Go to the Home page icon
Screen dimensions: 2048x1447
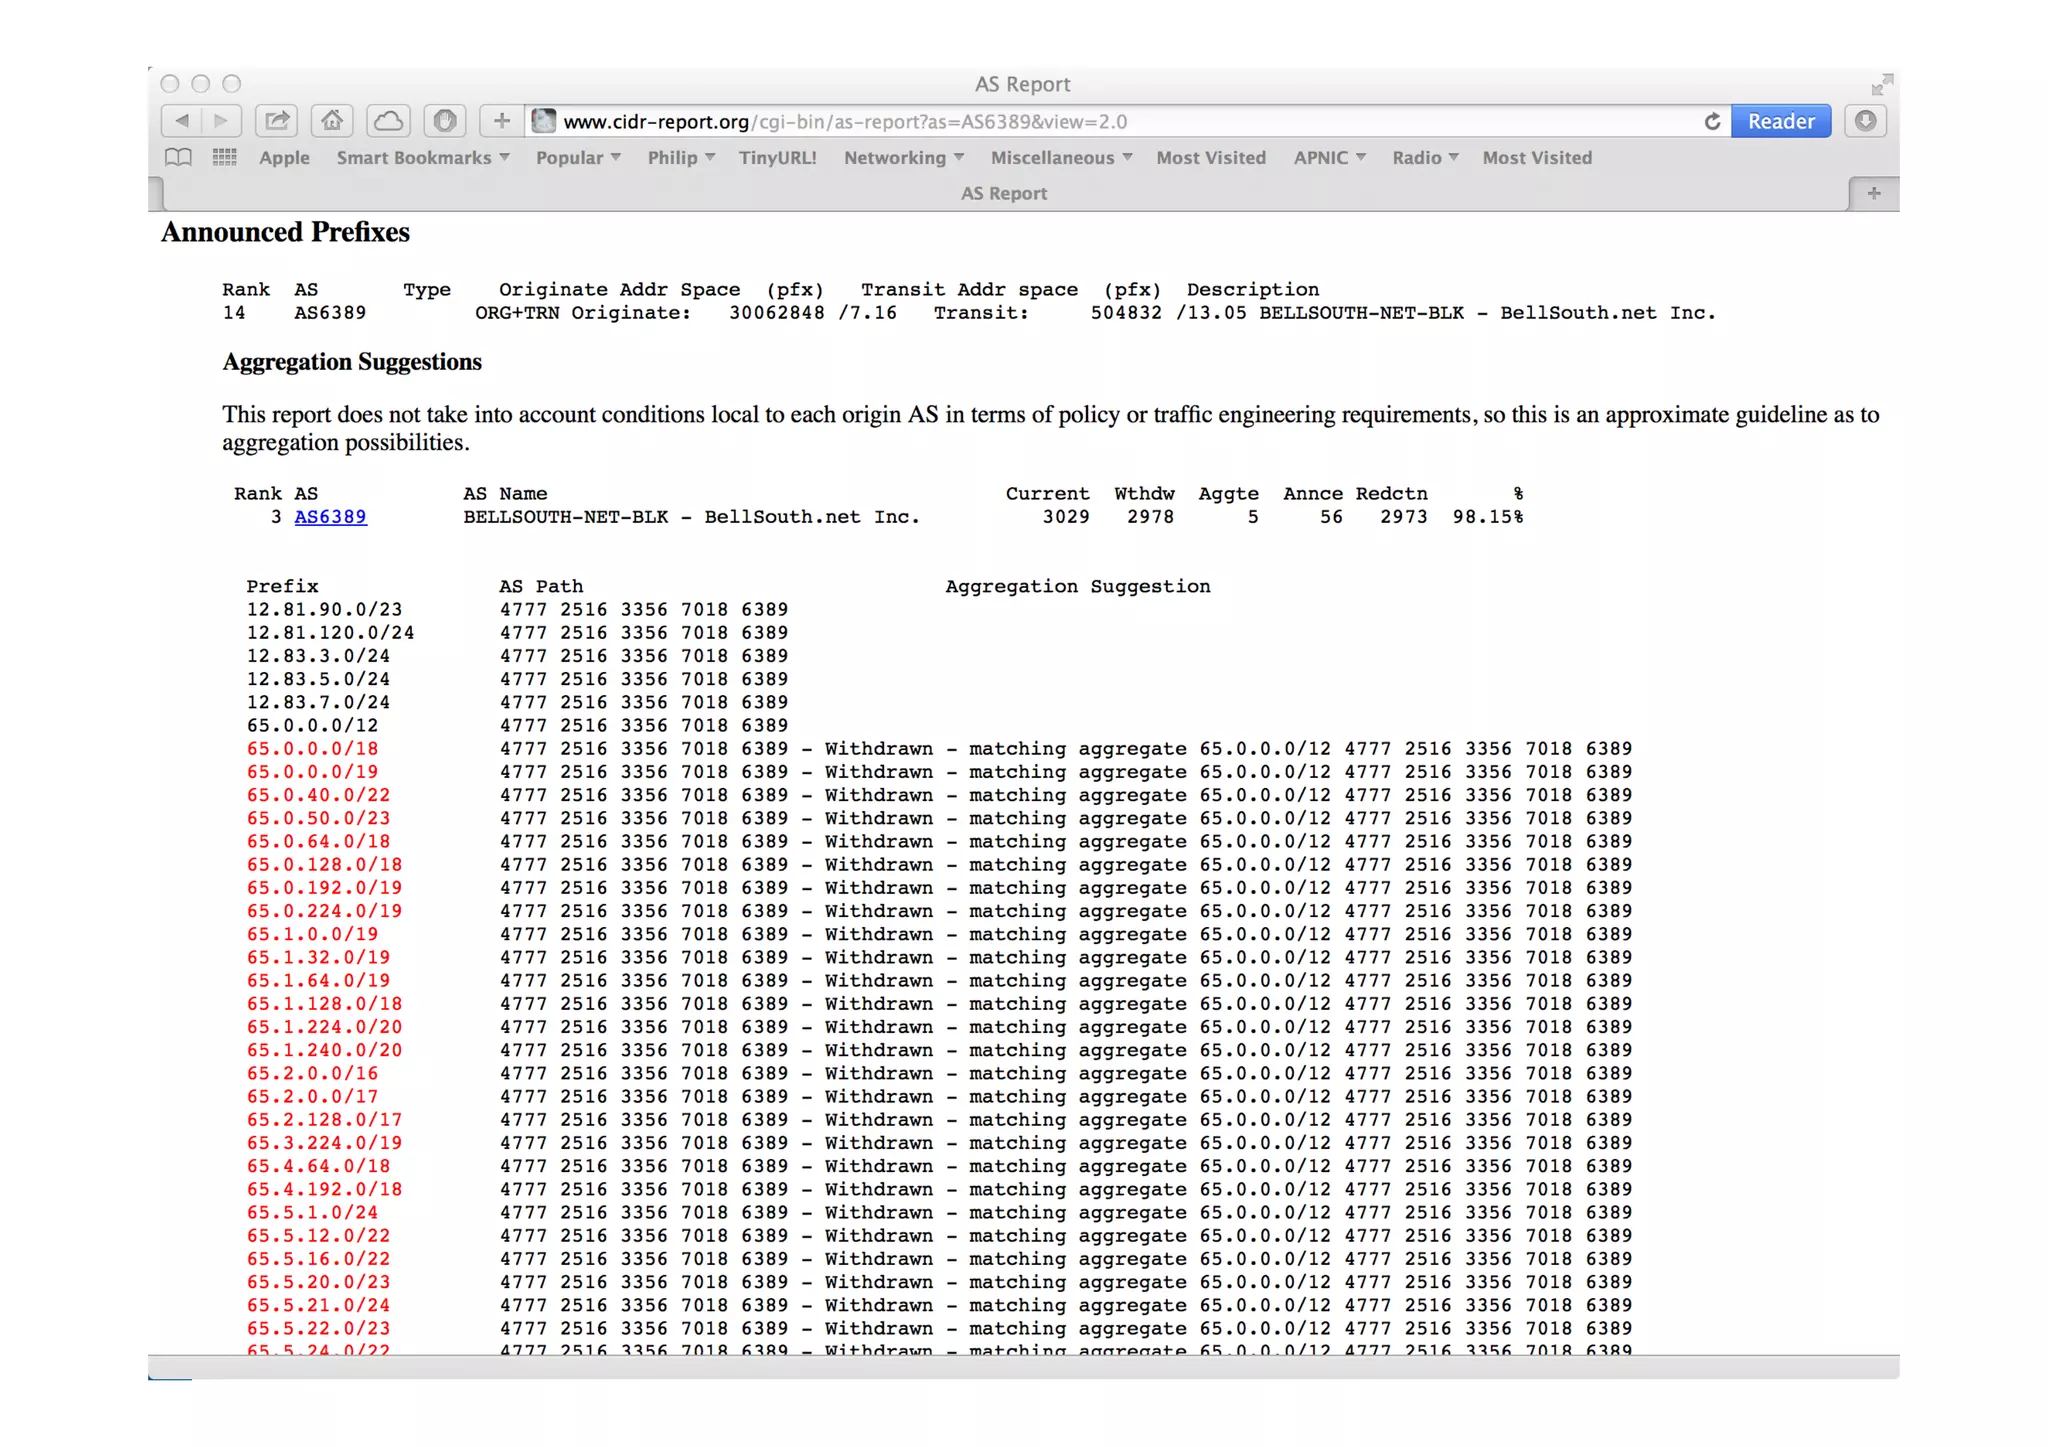coord(332,121)
